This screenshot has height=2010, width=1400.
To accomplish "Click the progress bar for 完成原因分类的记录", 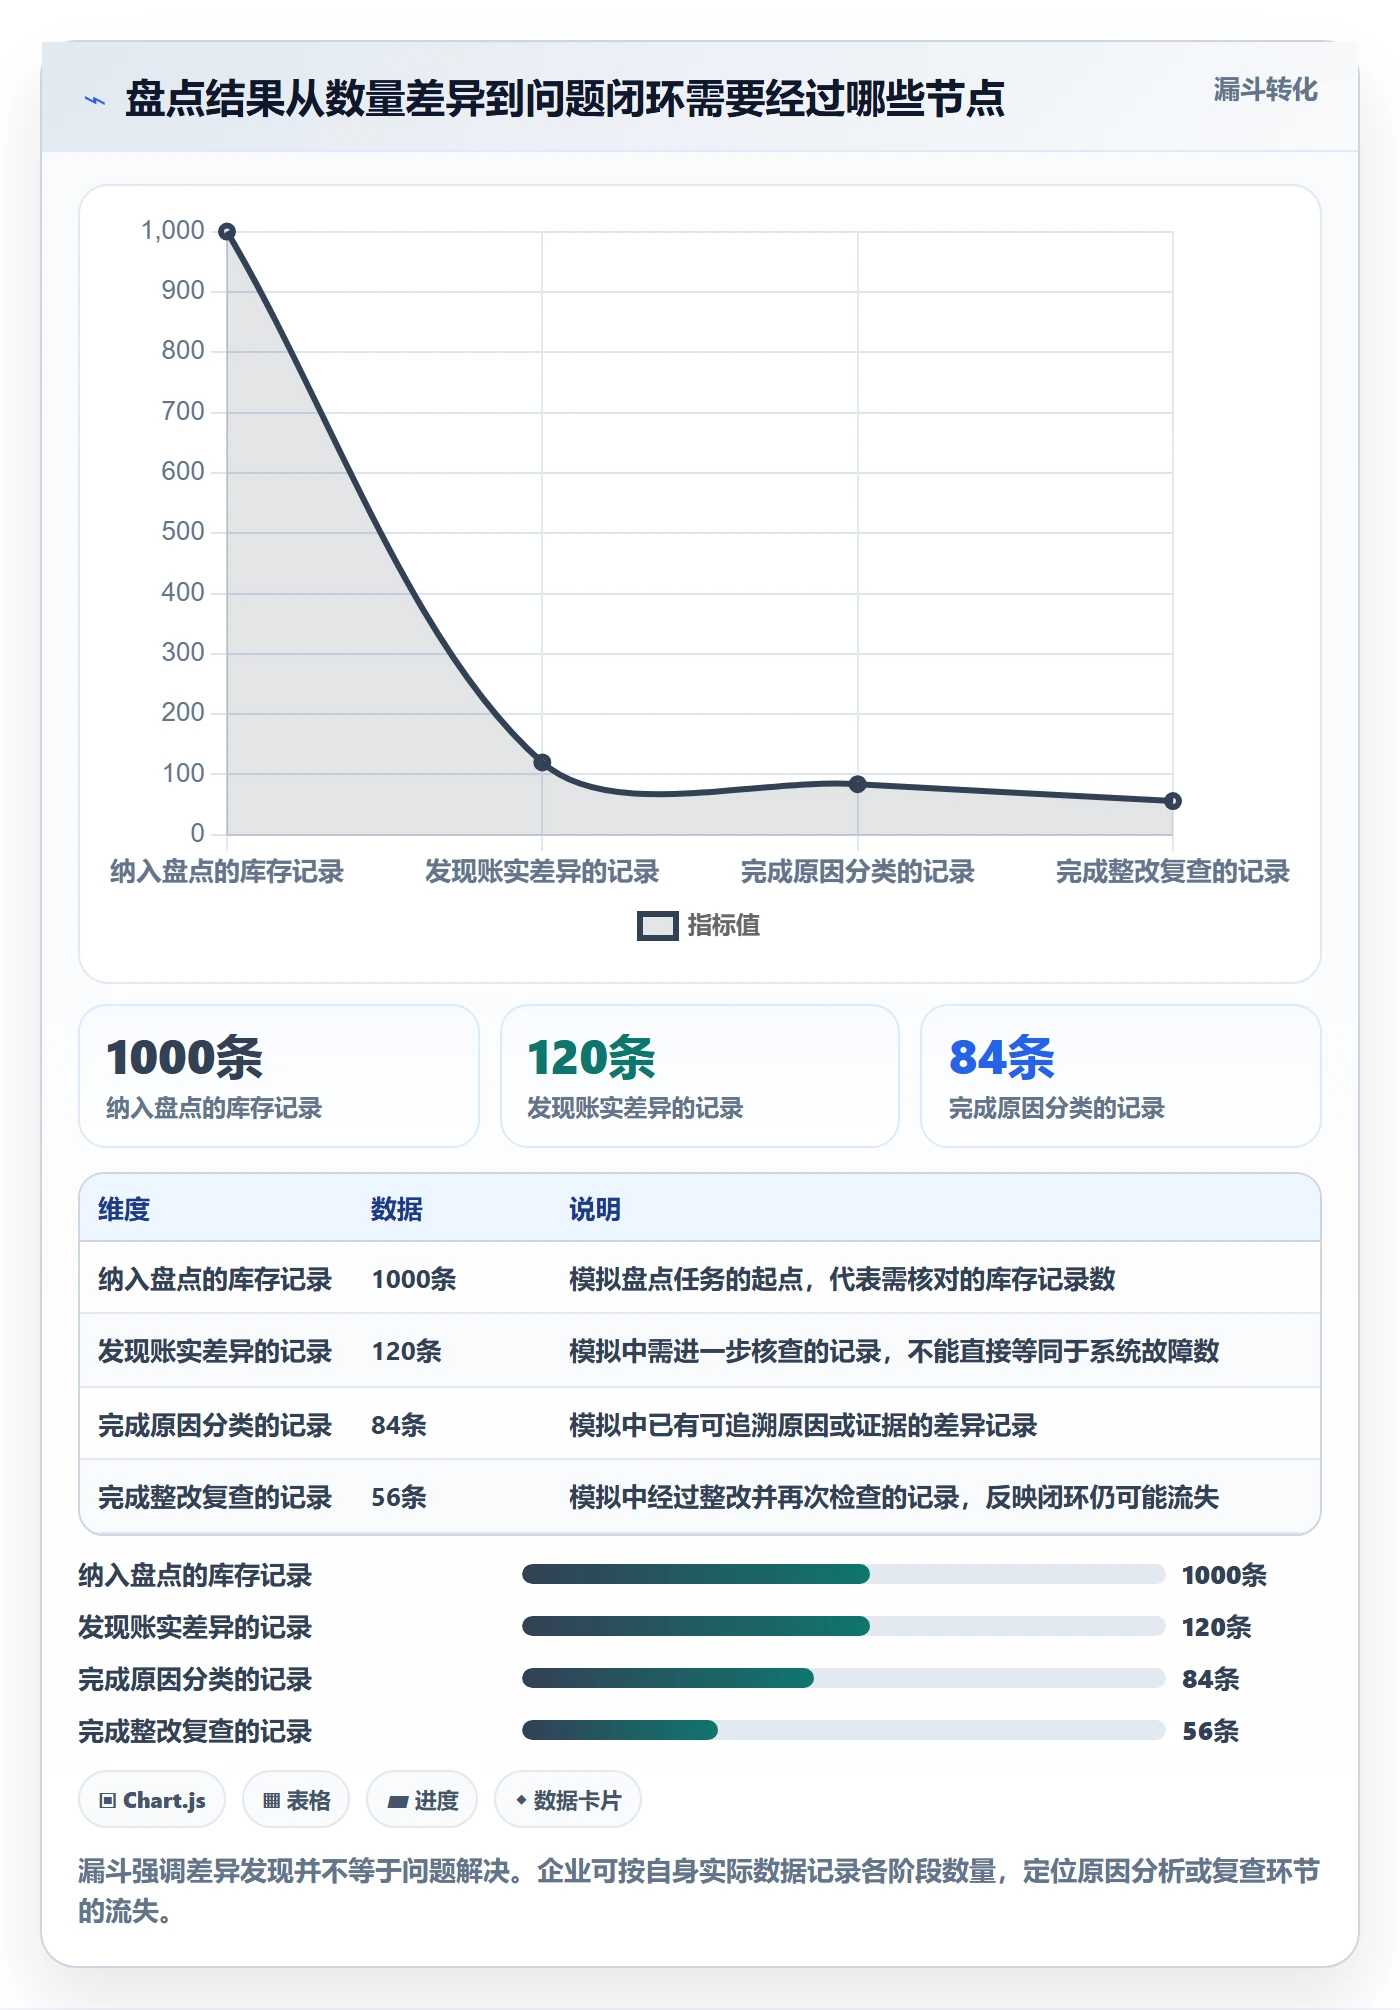I will [843, 1678].
